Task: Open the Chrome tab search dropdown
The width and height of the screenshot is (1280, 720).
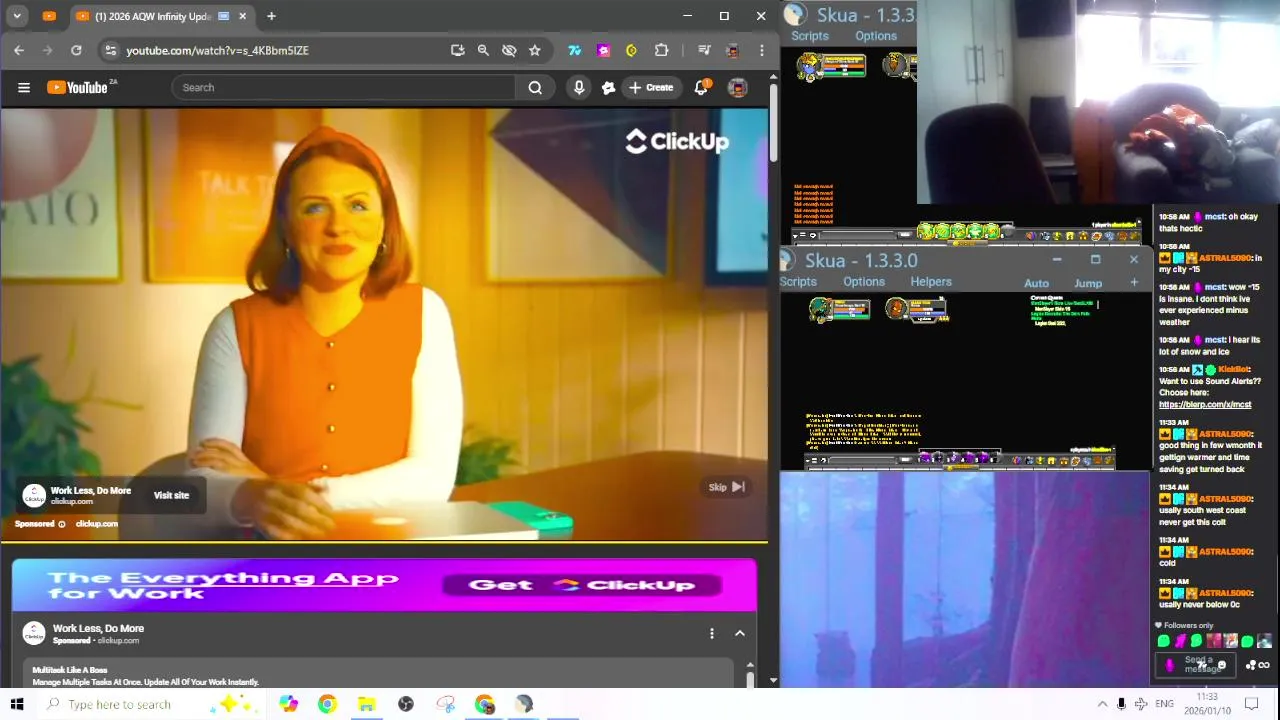Action: (17, 16)
